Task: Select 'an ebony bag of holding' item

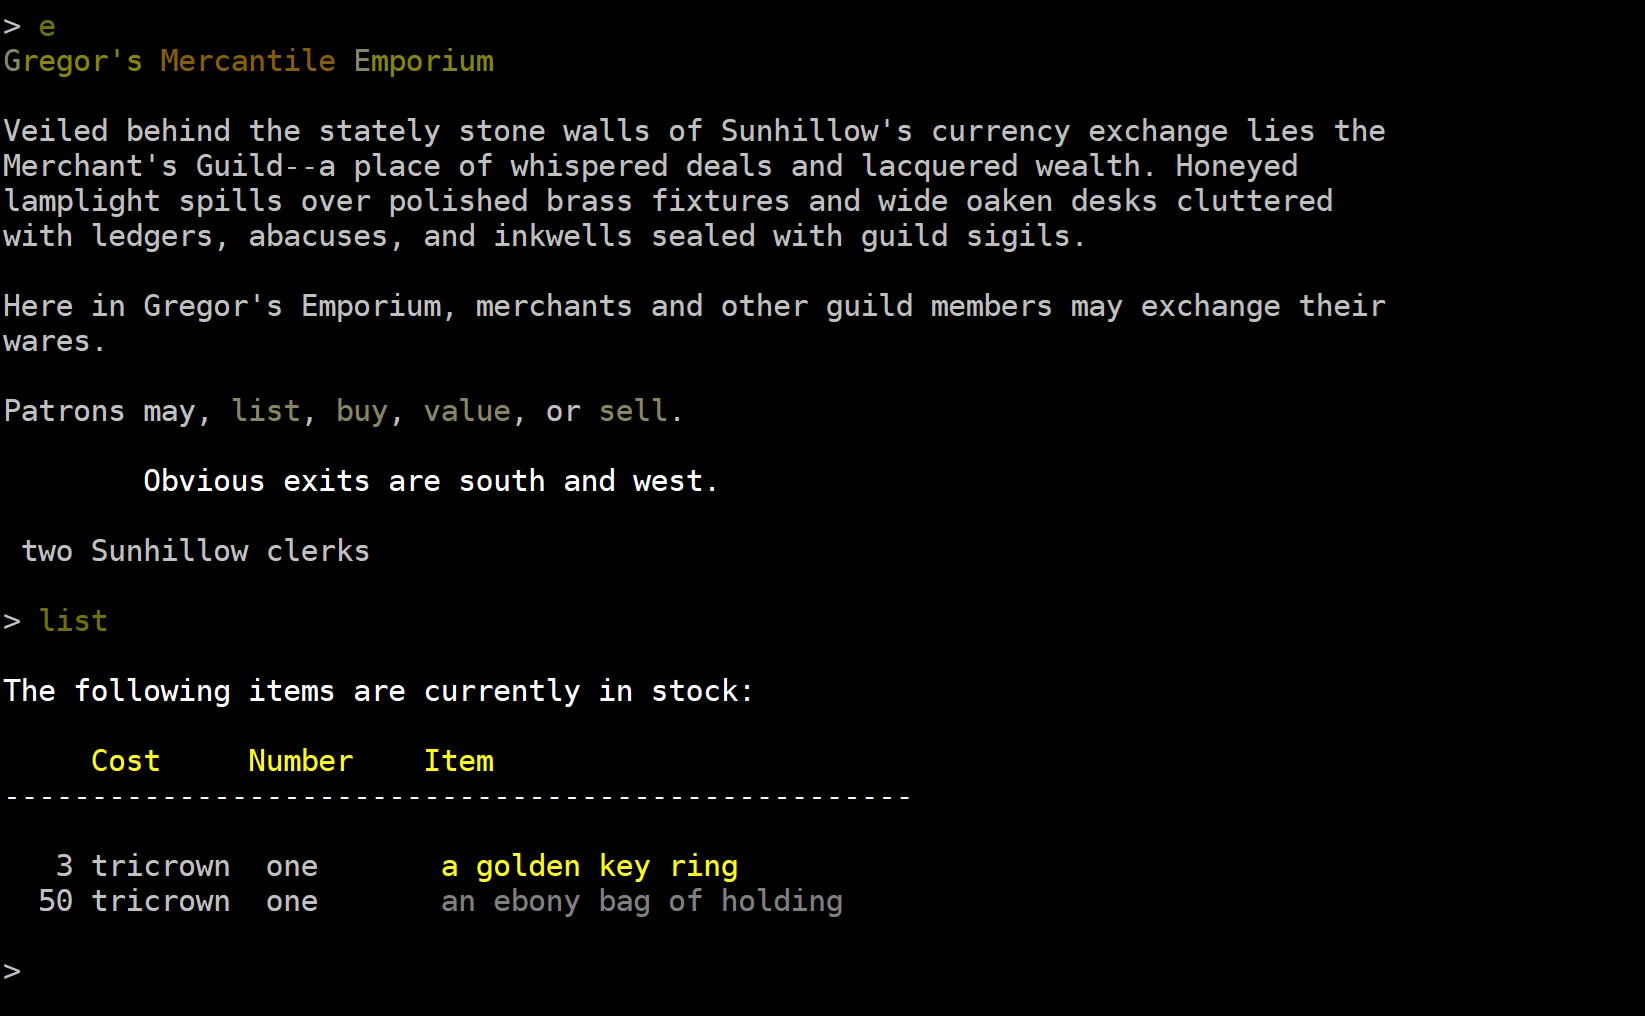Action: click(x=642, y=901)
